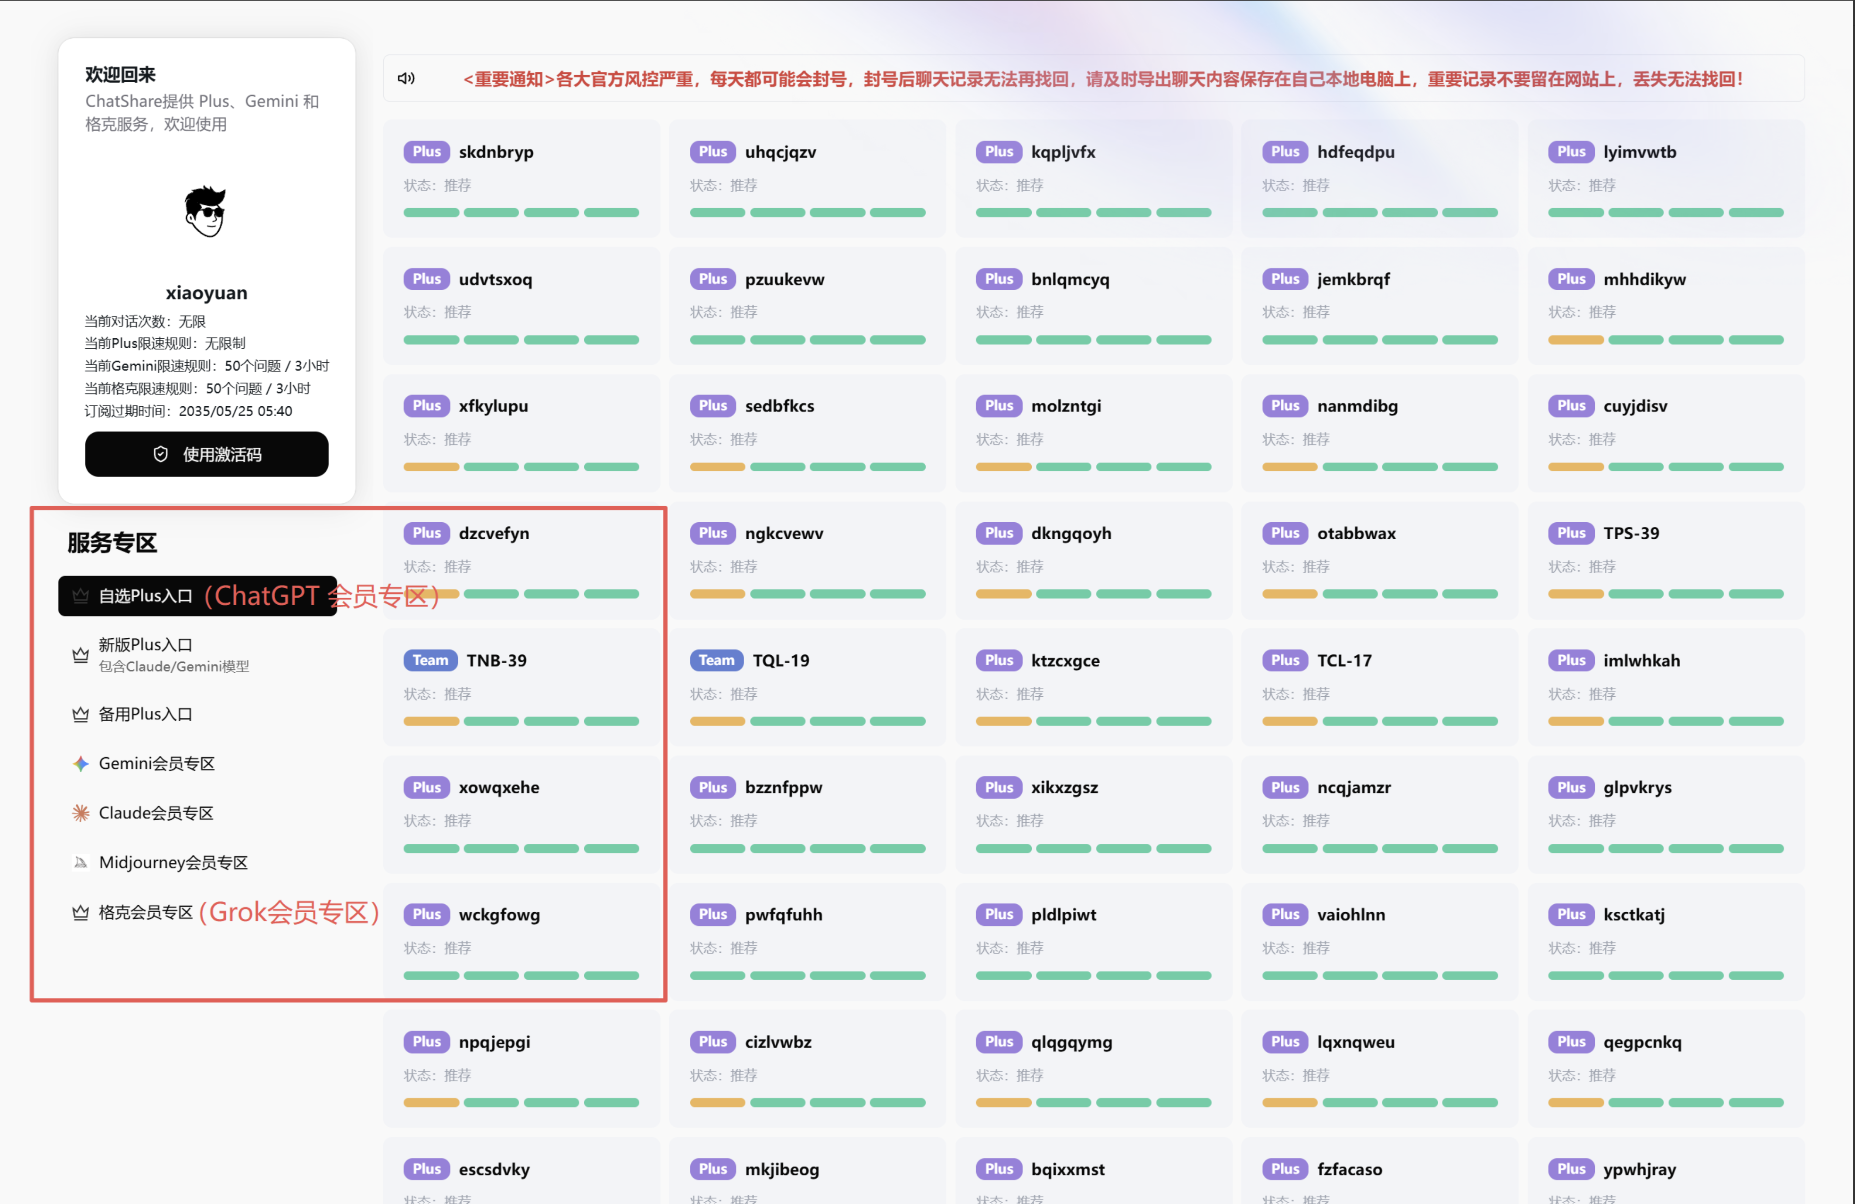Click the 使用激活码 button
Image resolution: width=1855 pixels, height=1204 pixels.
coord(207,454)
